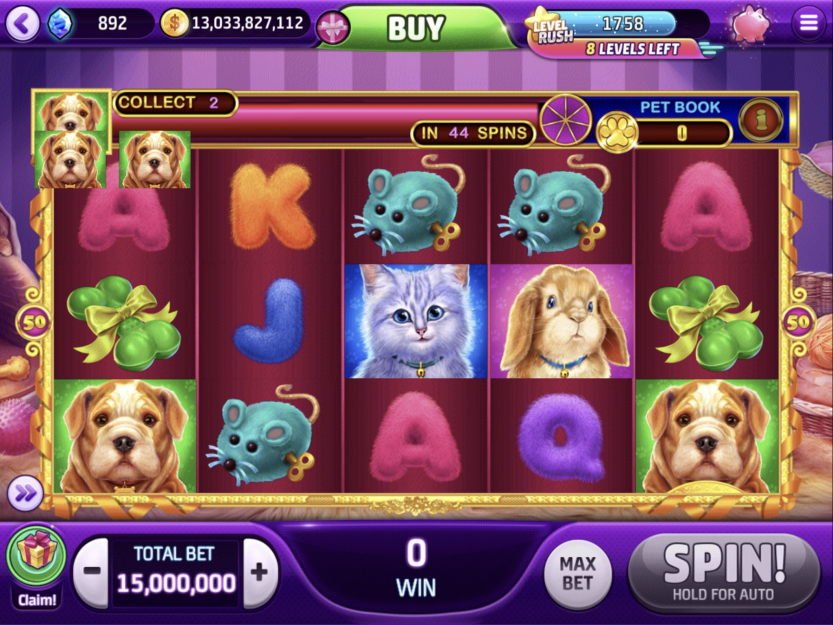
Task: Click the green BUY button
Action: [x=415, y=28]
